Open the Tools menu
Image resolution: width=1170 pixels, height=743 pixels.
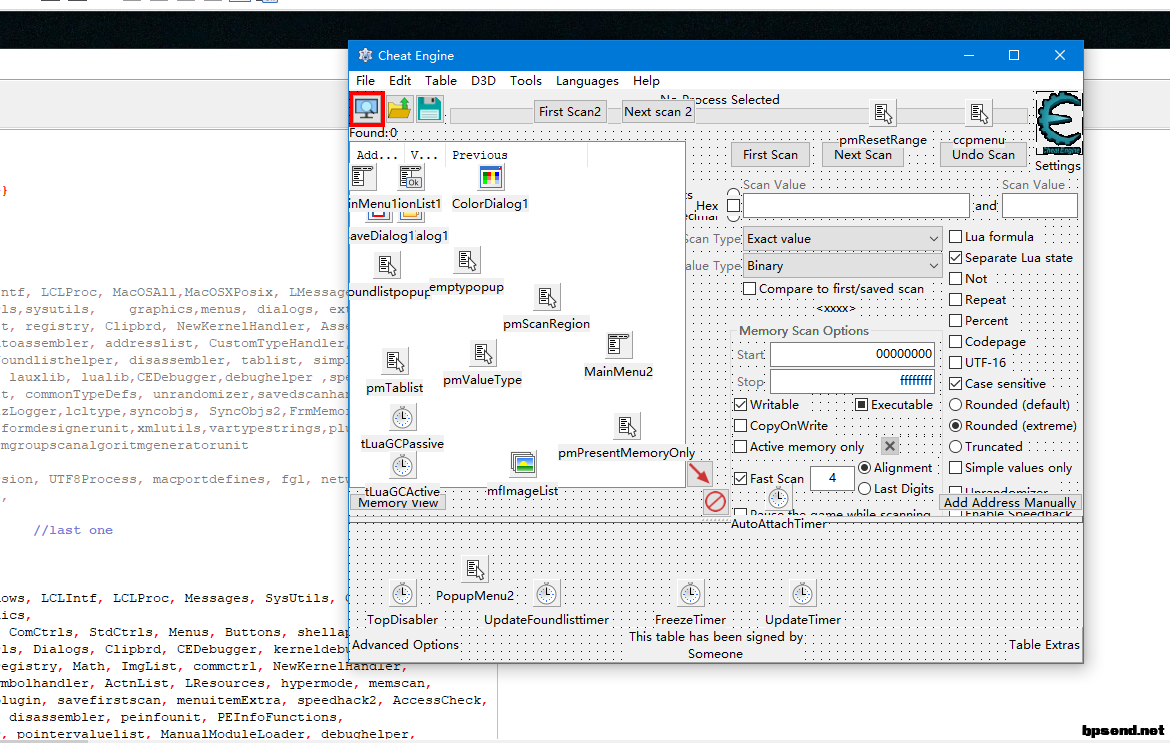(526, 81)
